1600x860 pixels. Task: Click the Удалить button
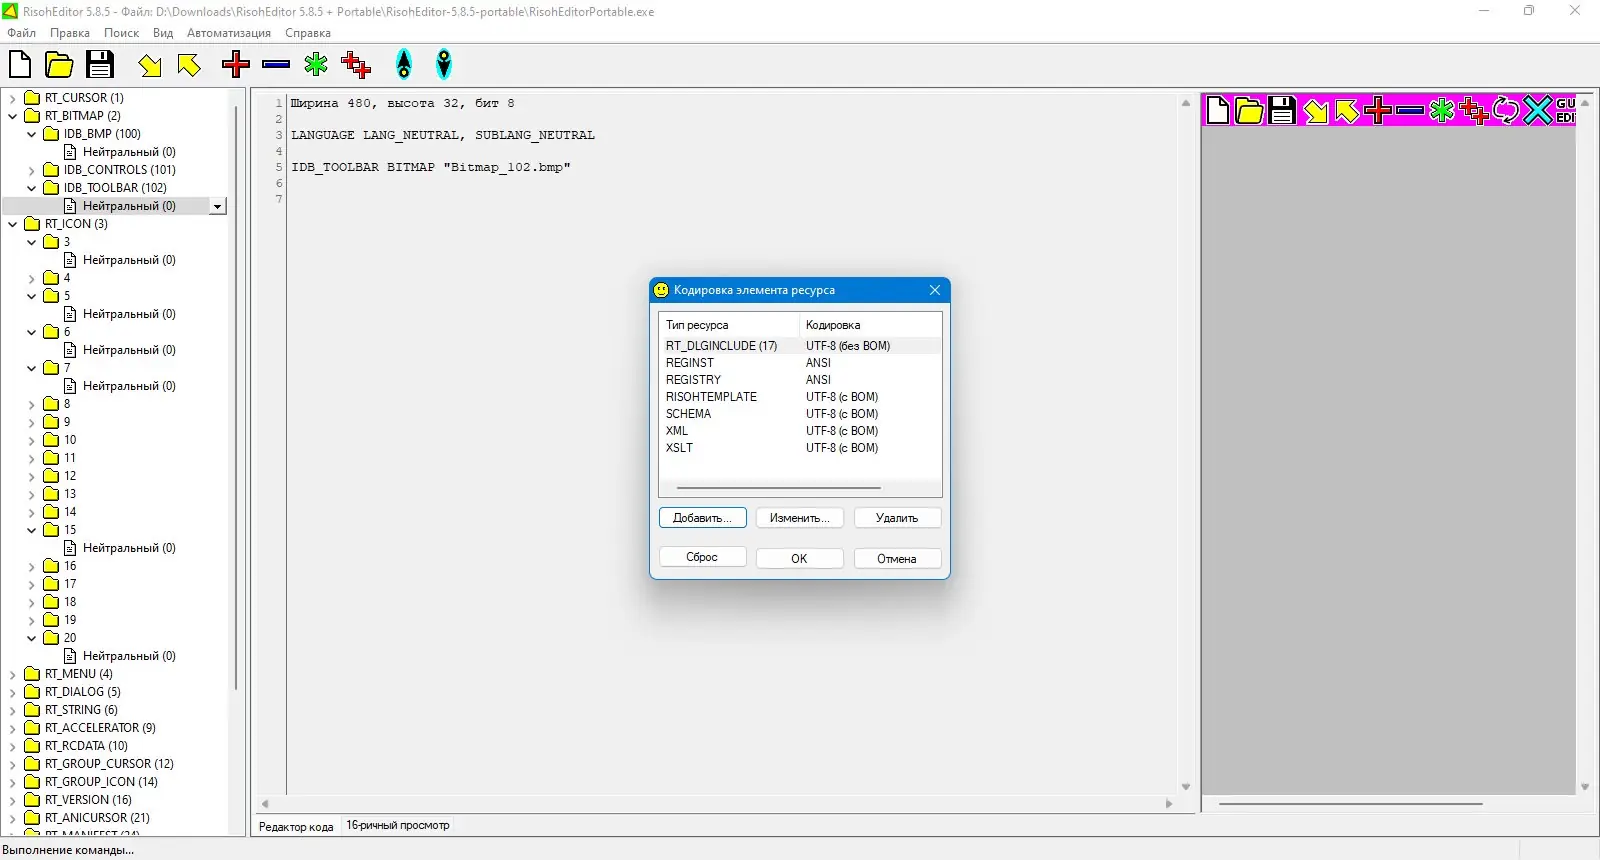[x=897, y=518]
